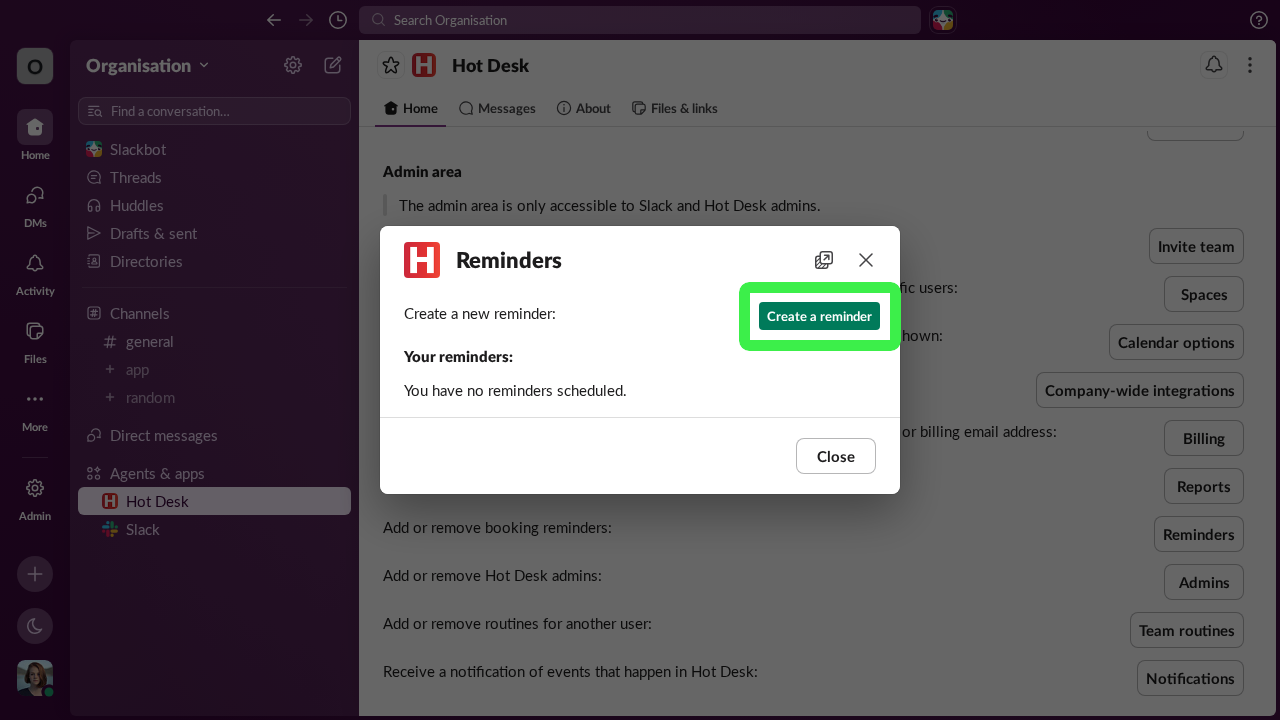Switch to the Home tab
The height and width of the screenshot is (720, 1280).
coord(411,108)
